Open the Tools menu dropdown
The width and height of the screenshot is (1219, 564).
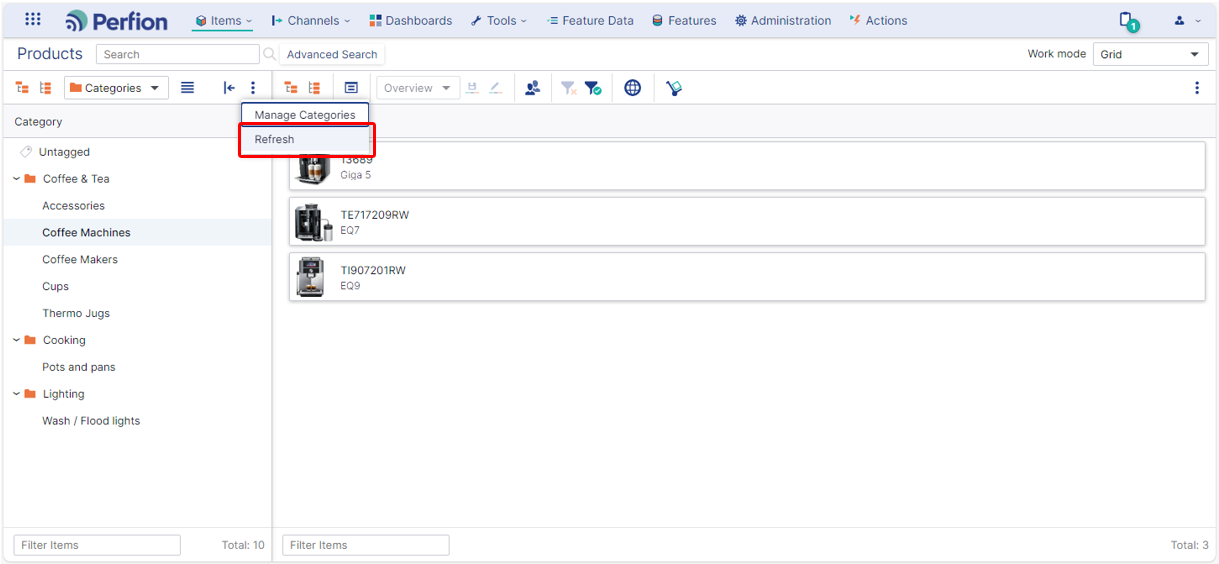(x=498, y=20)
